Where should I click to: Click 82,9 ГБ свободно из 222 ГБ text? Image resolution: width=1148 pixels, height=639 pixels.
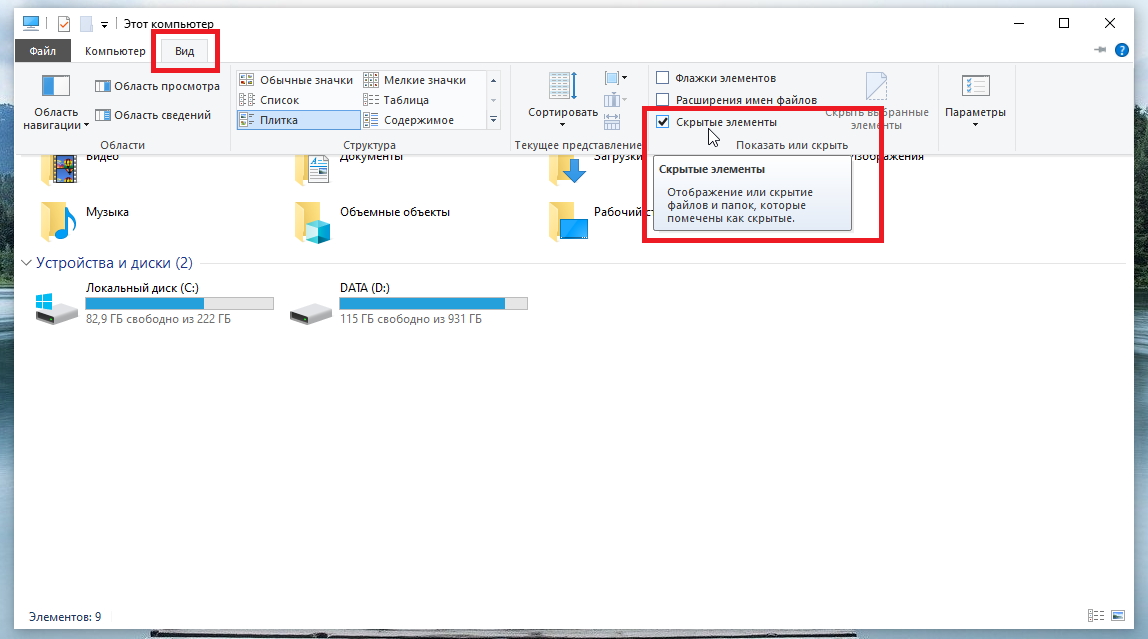(158, 319)
